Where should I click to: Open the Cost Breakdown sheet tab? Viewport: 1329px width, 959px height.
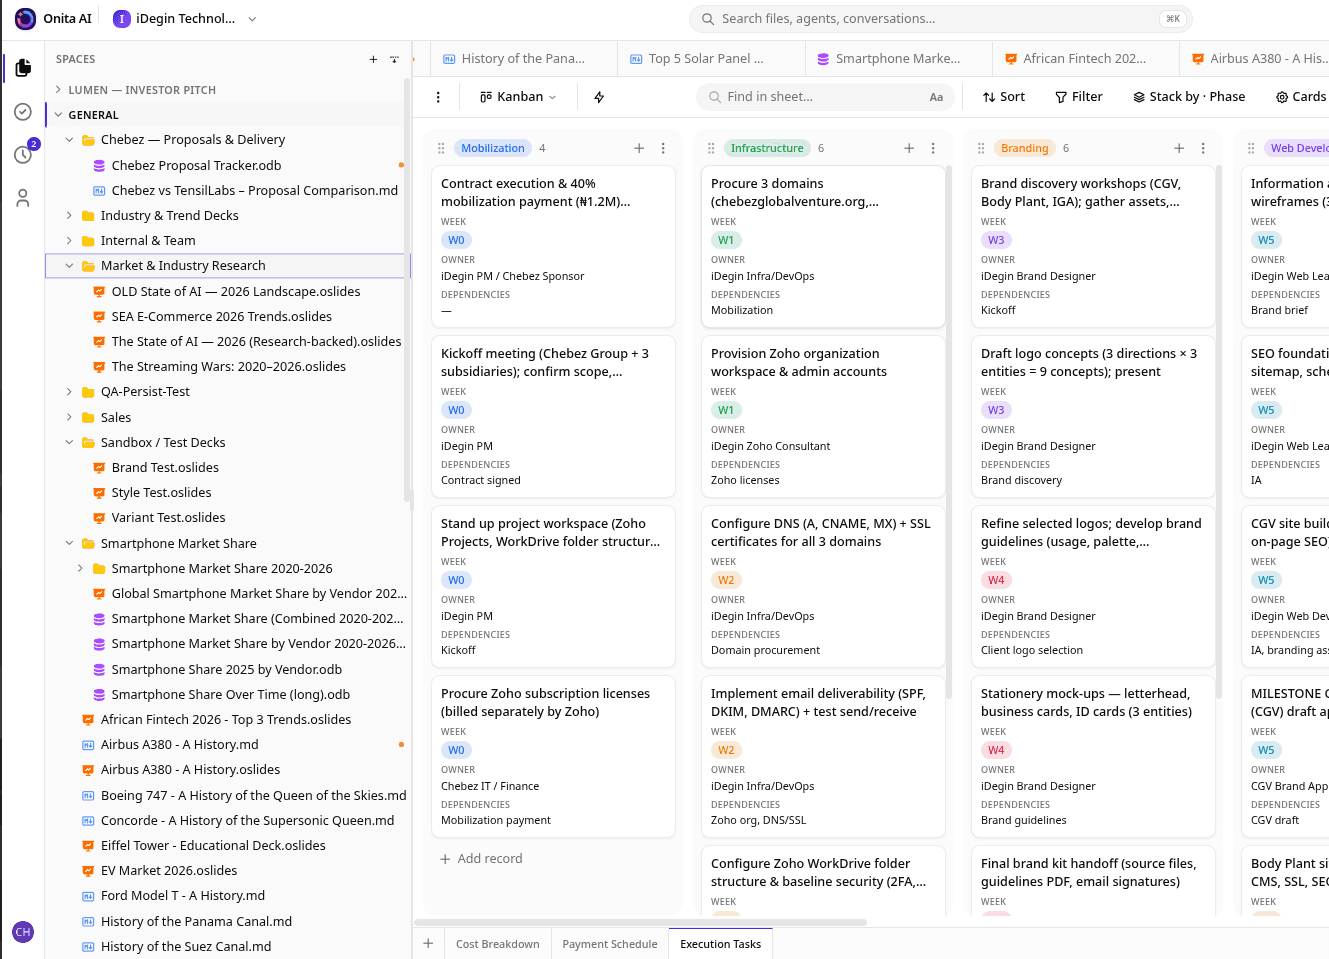coord(498,944)
